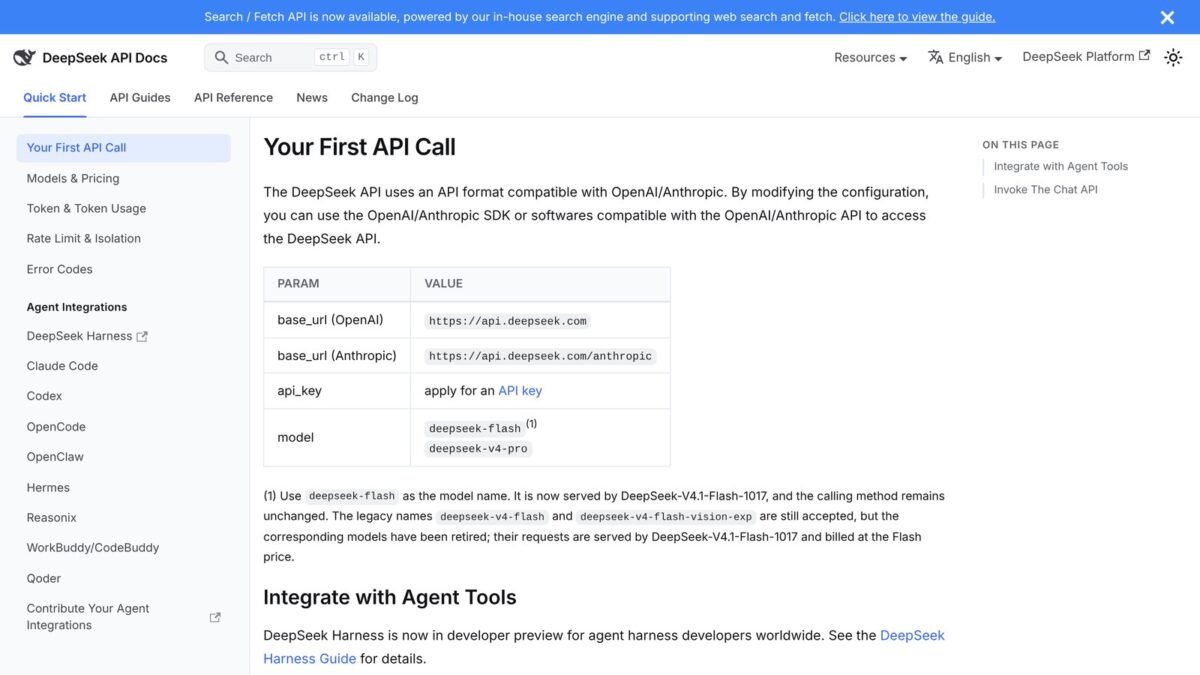Click the Agent Integrations sidebar heading
Viewport: 1200px width, 675px height.
77,307
